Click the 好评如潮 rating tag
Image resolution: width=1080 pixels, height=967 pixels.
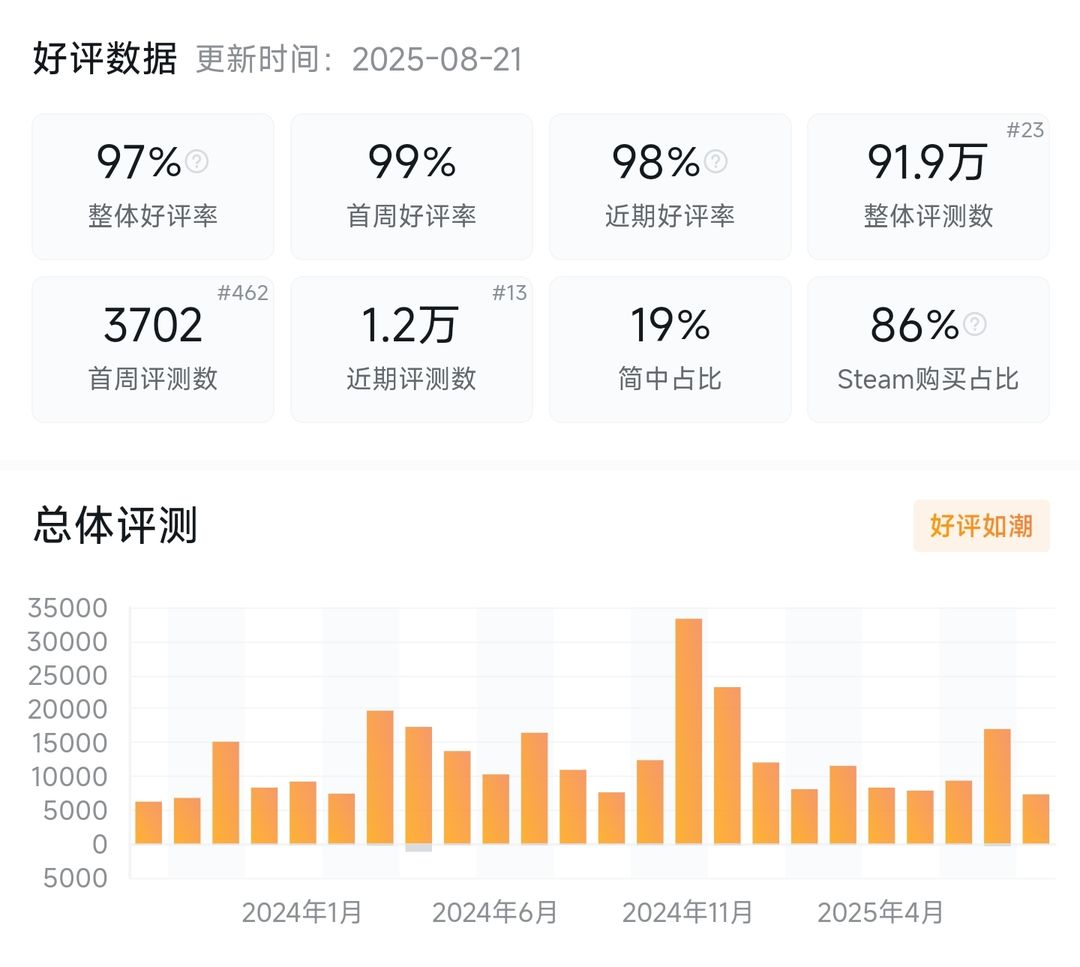(x=982, y=526)
